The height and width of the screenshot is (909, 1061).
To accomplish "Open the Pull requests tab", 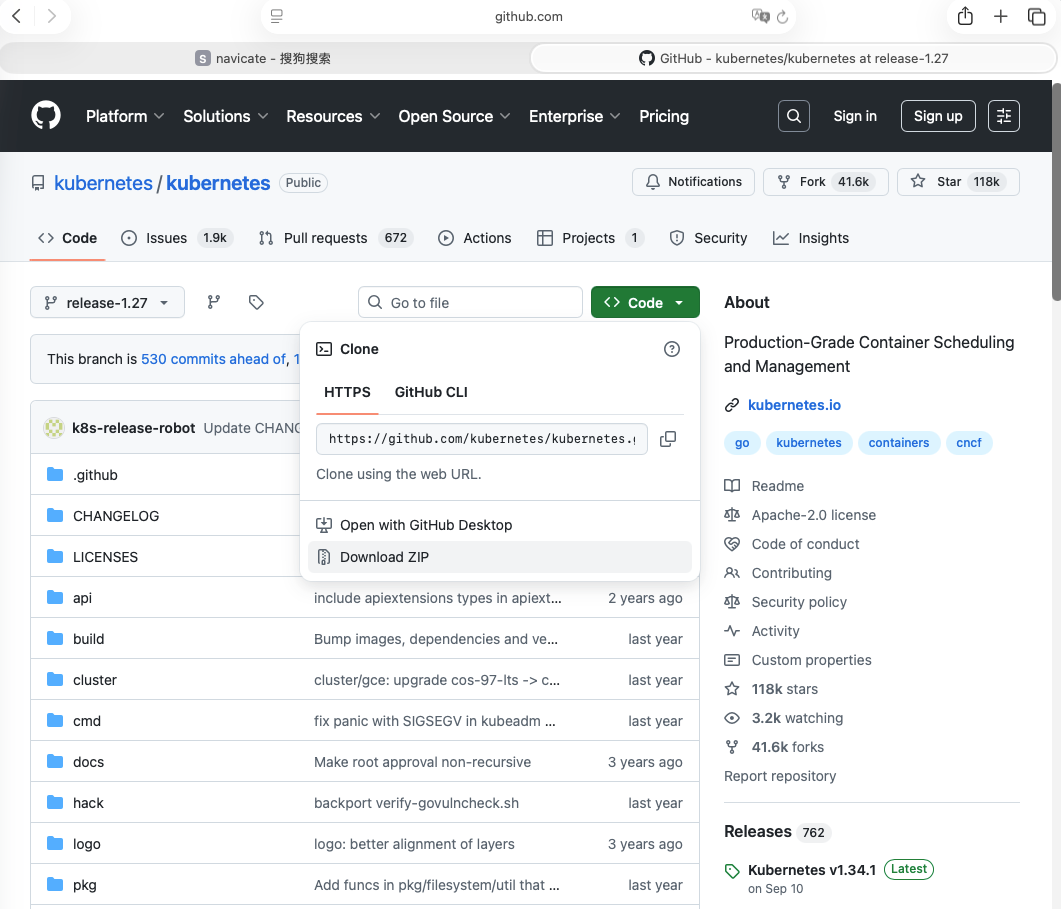I will pyautogui.click(x=336, y=238).
